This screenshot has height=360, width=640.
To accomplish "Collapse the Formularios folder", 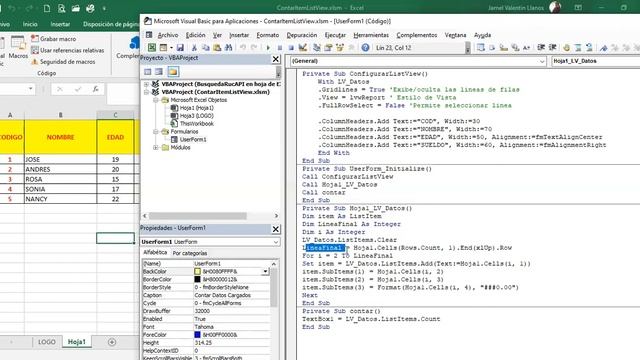I will click(x=156, y=132).
